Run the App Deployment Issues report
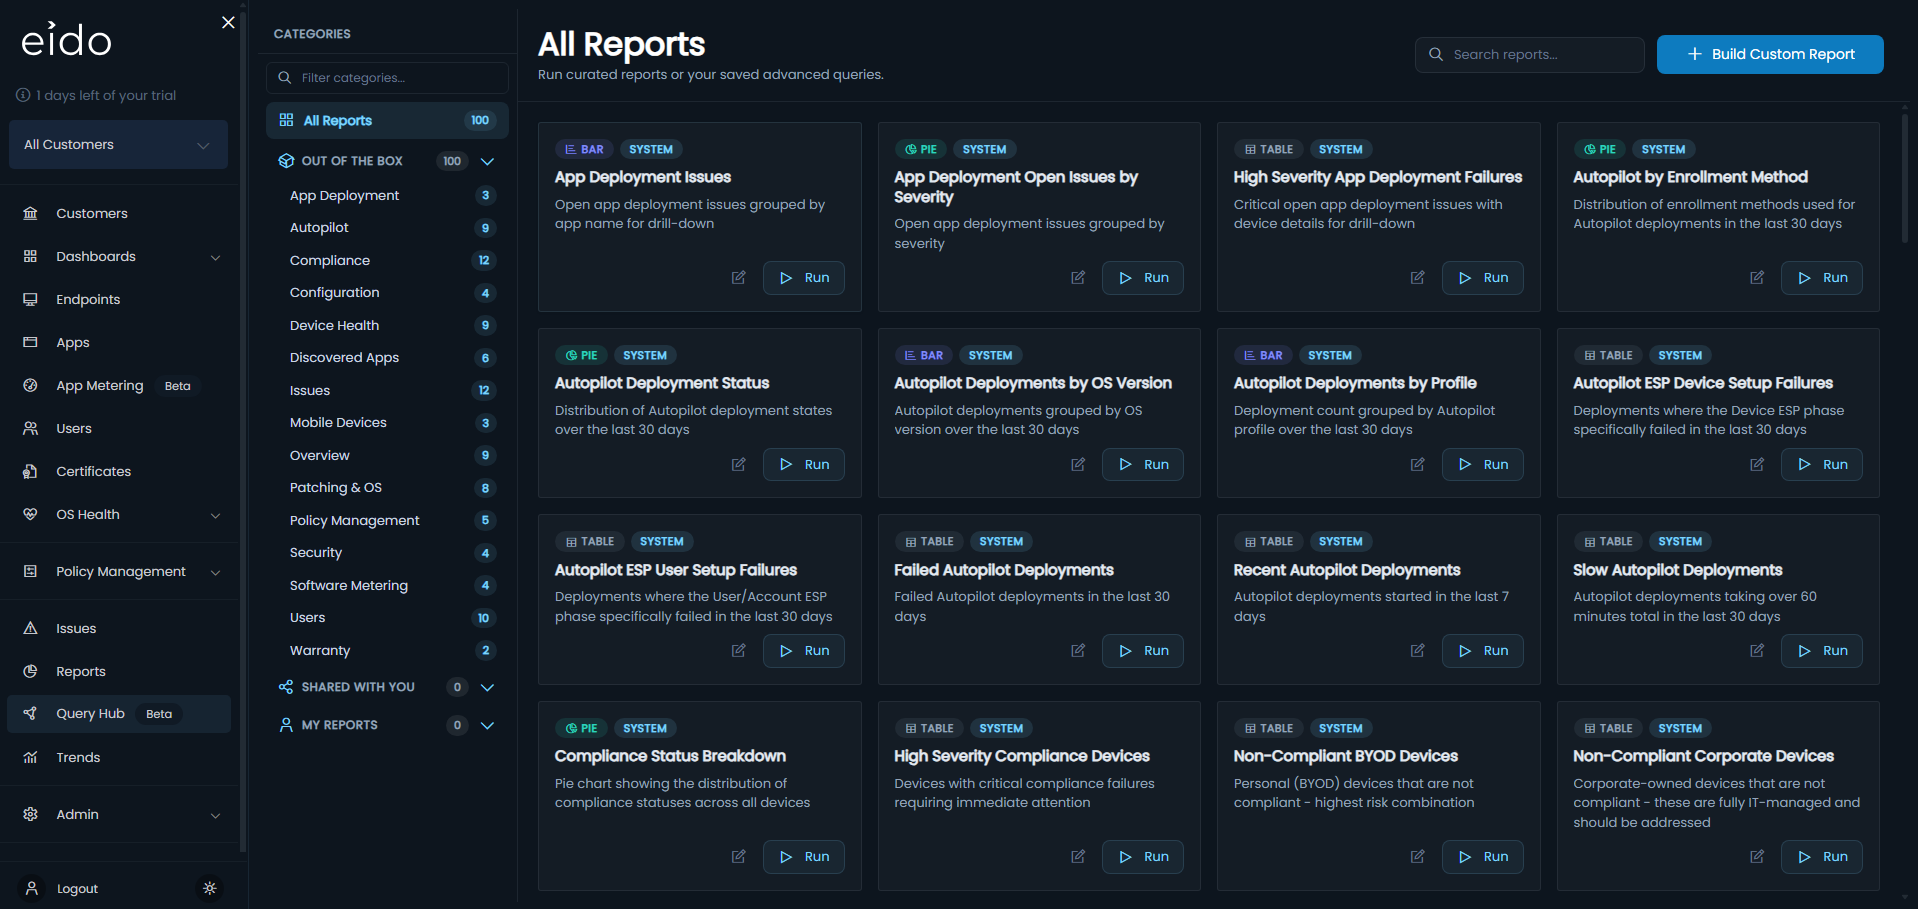 [803, 278]
